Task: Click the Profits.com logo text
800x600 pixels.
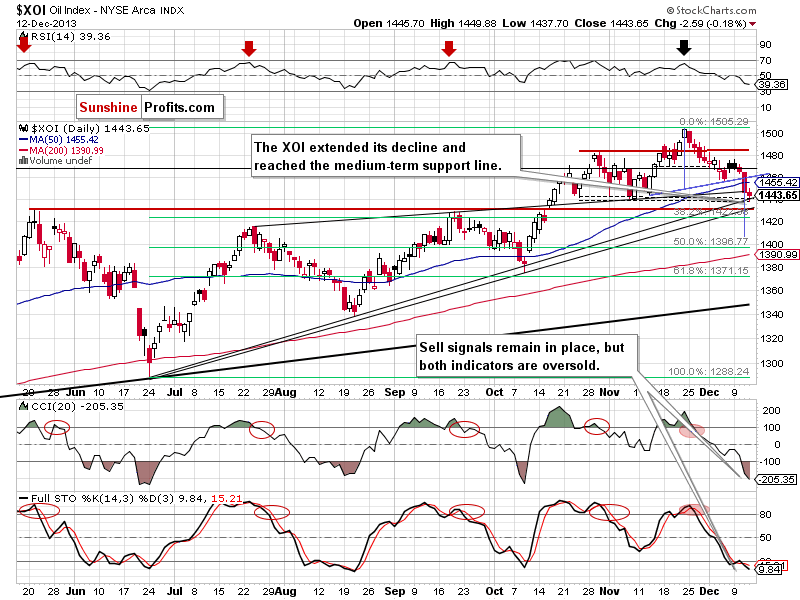Action: point(180,107)
